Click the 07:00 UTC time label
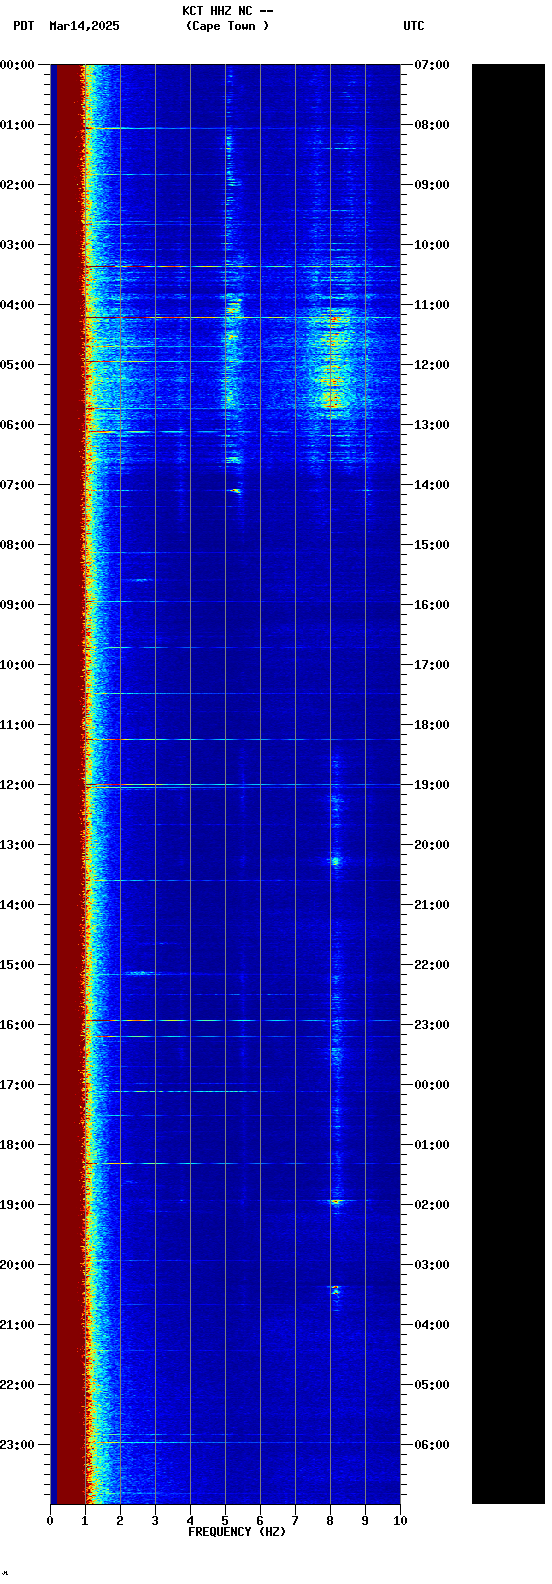The image size is (552, 1584). 431,65
